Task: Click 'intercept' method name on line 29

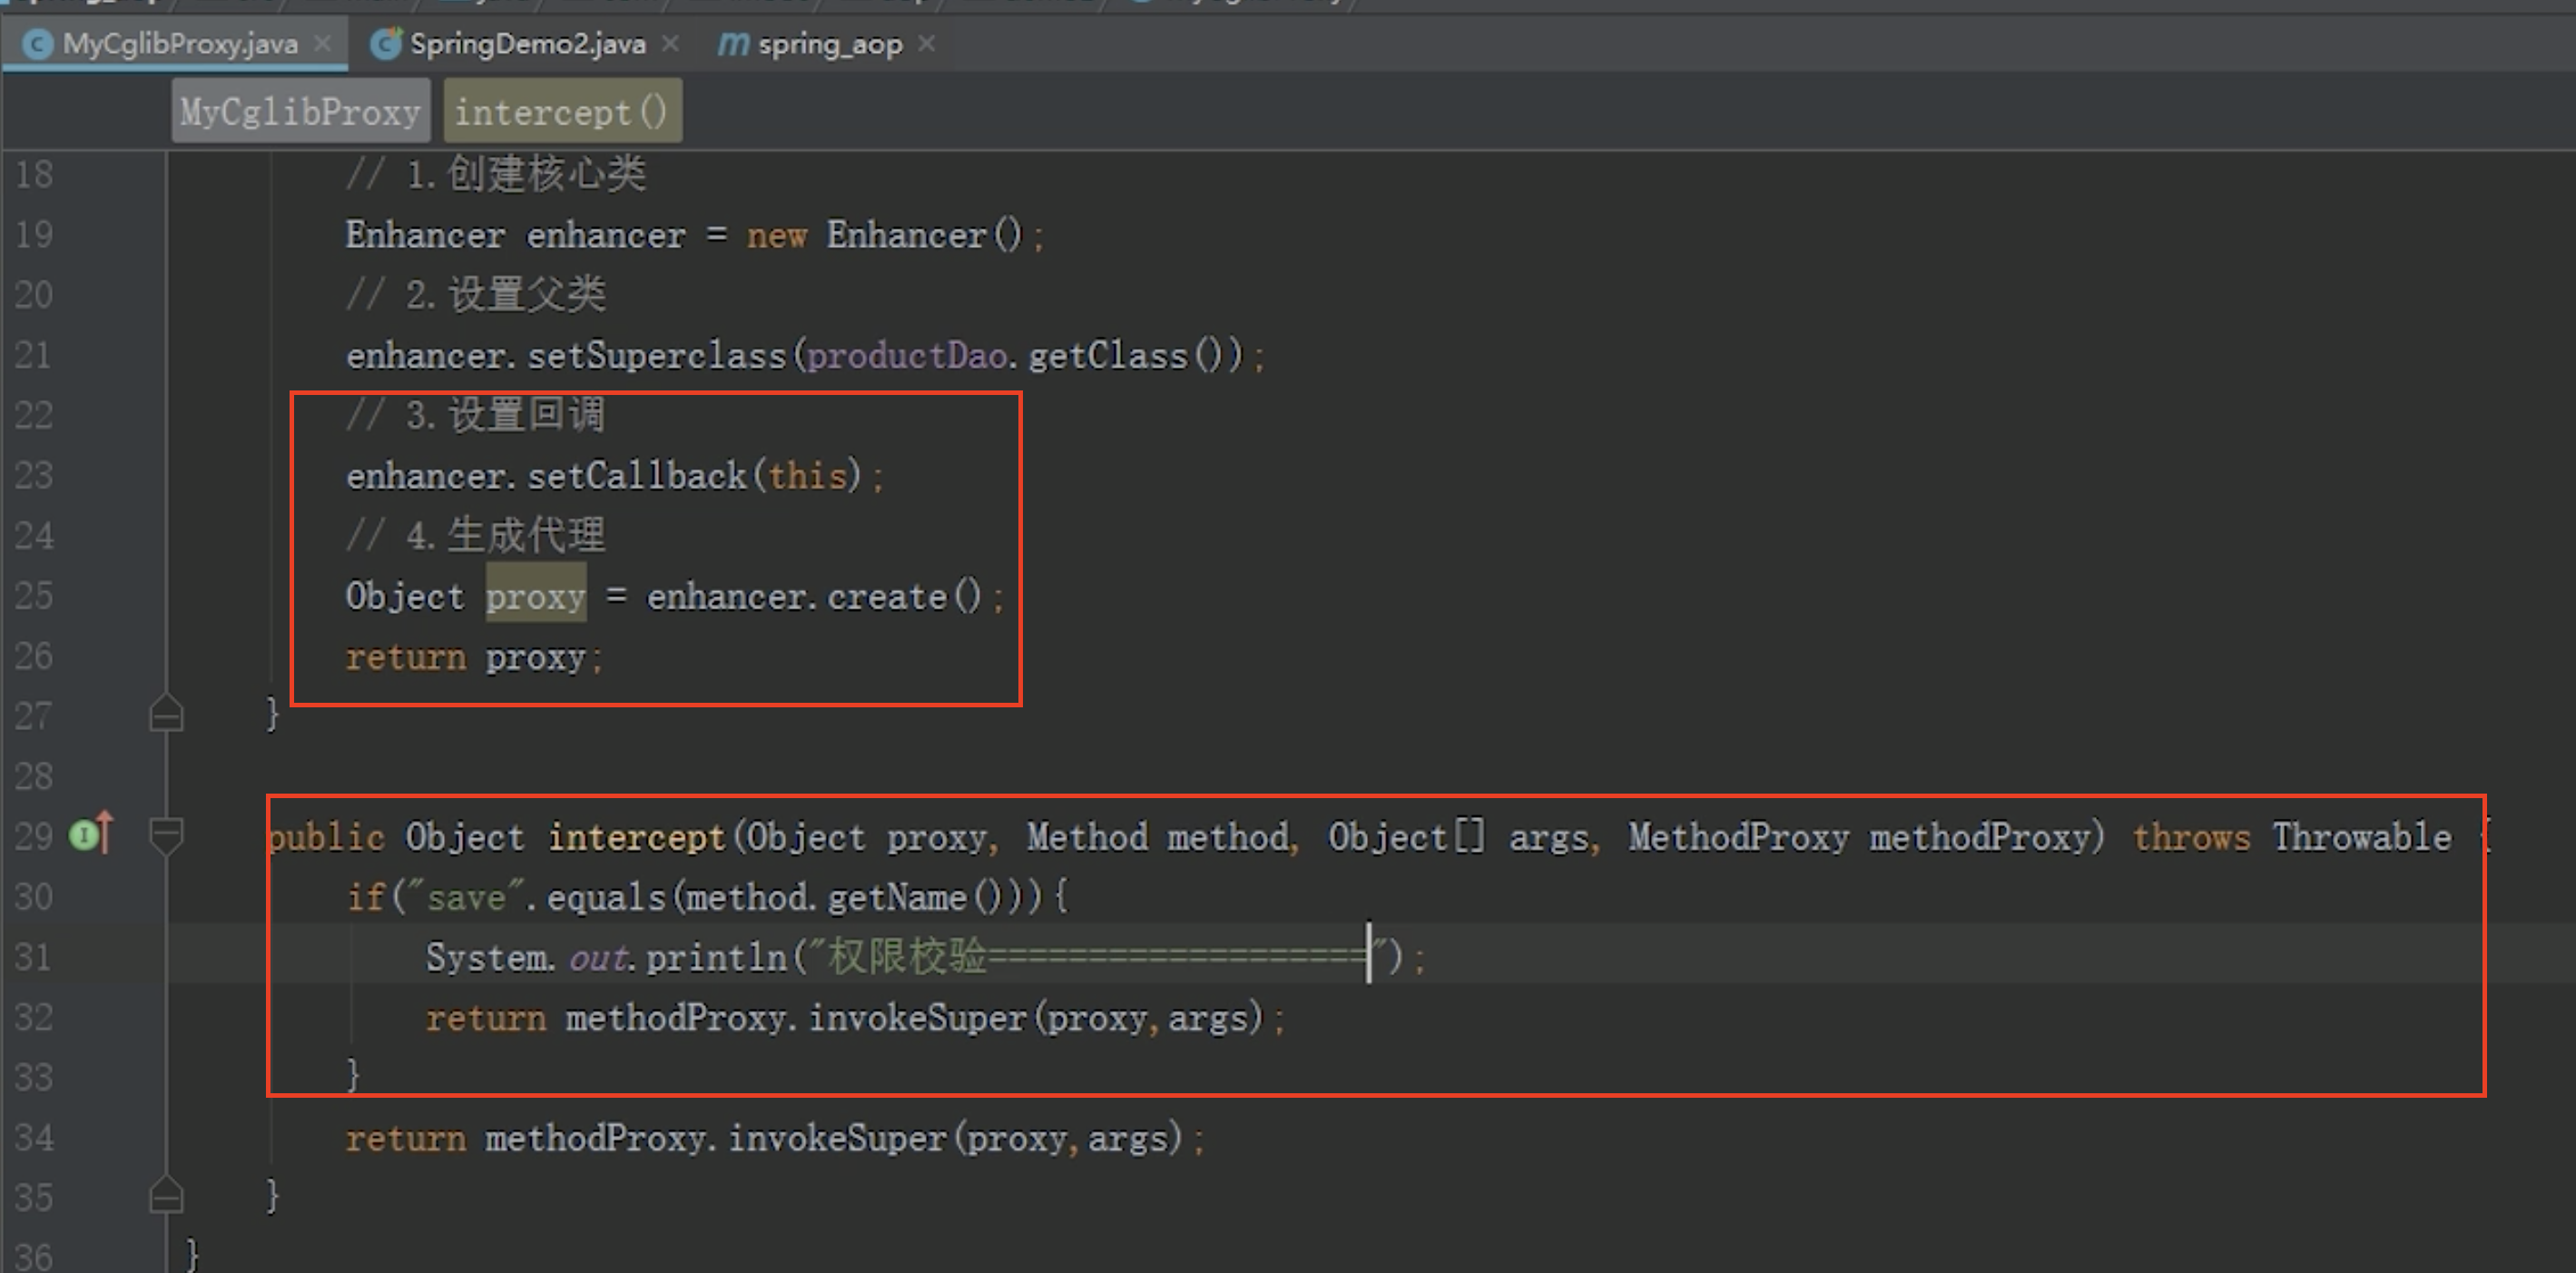Action: (x=636, y=837)
